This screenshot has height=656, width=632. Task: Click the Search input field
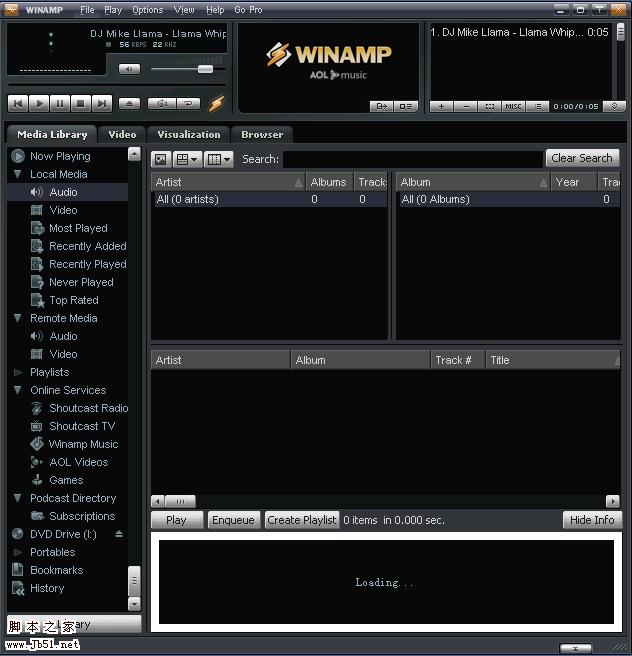click(x=413, y=159)
